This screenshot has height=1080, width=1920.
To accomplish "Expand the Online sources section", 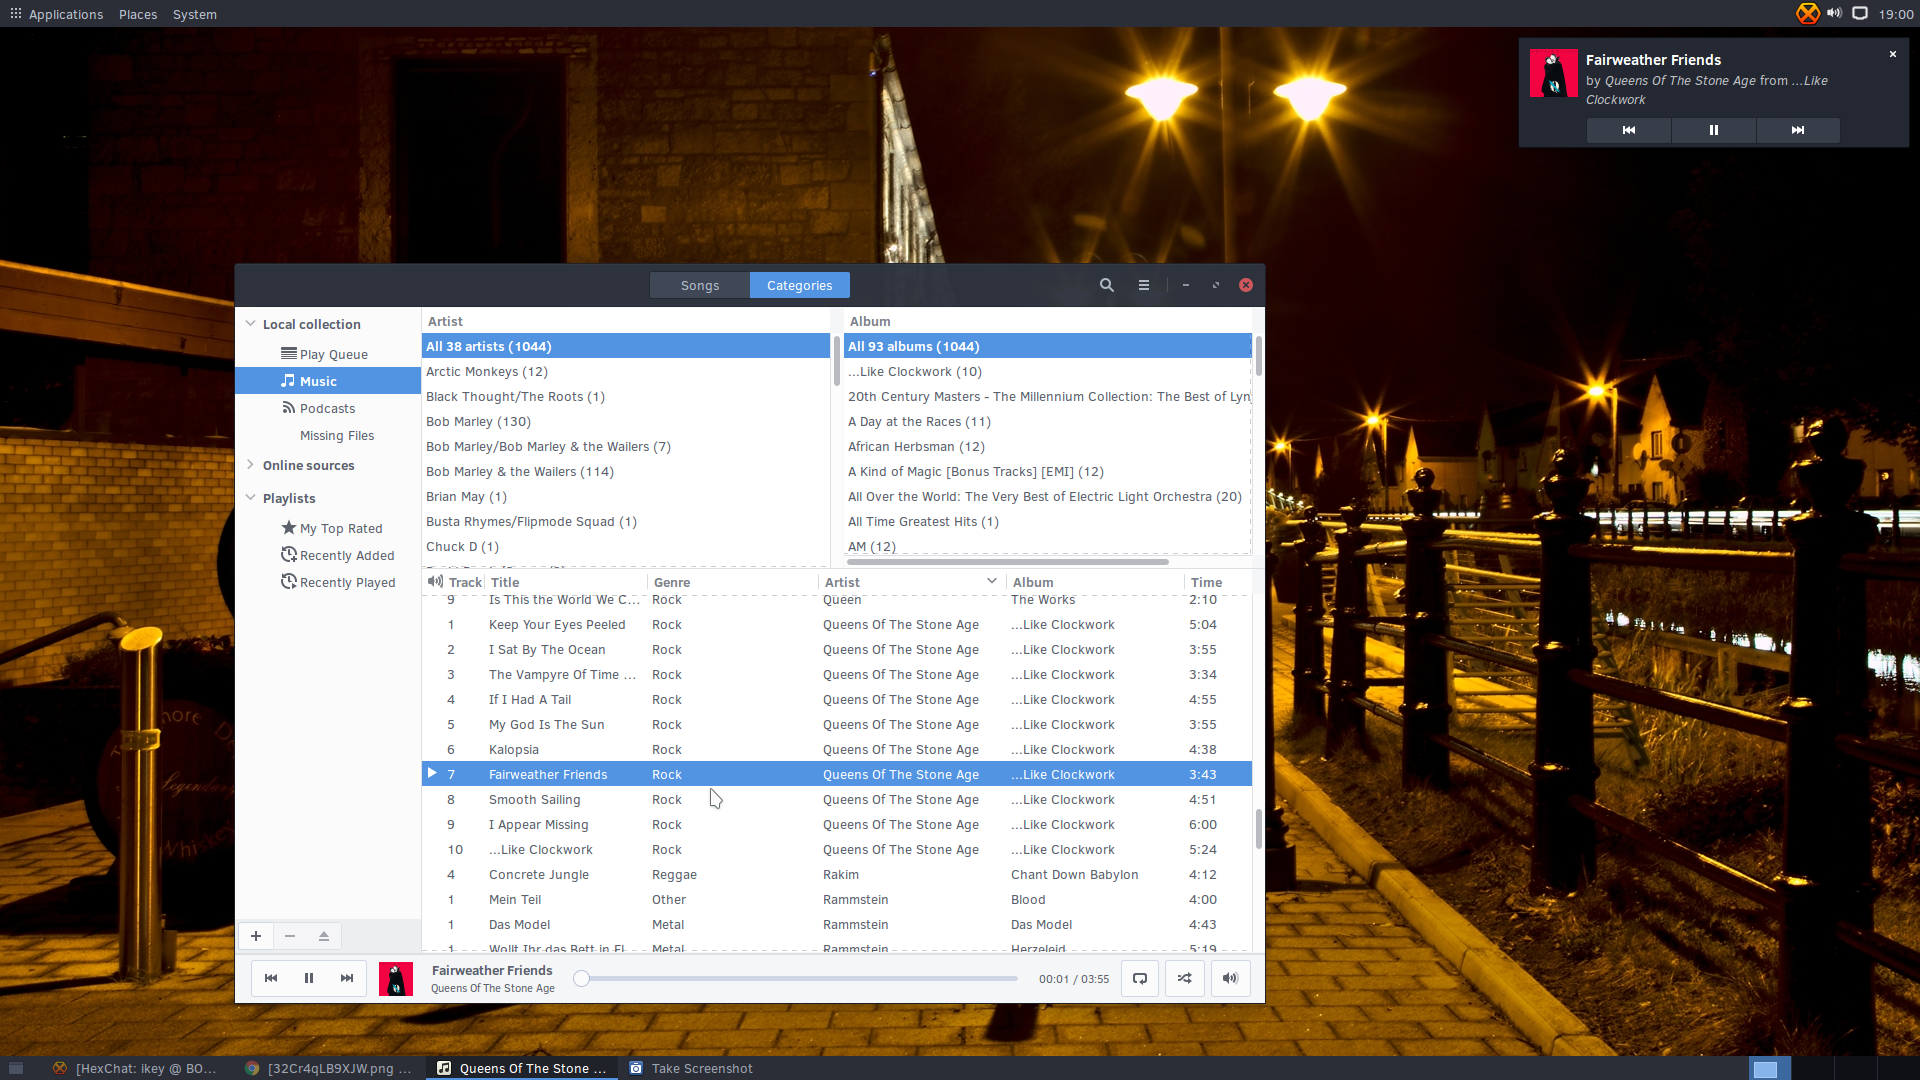I will [x=251, y=465].
